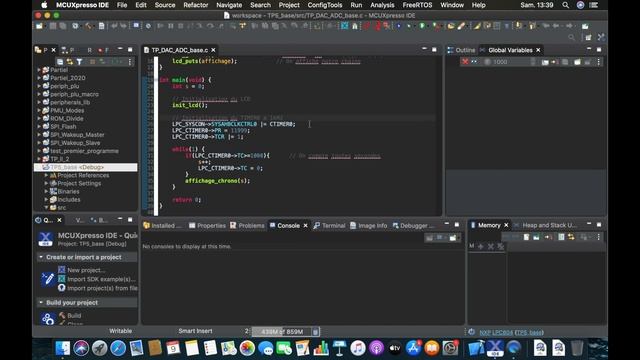Minimize the editor area
This screenshot has width=640, height=360.
(x=424, y=49)
